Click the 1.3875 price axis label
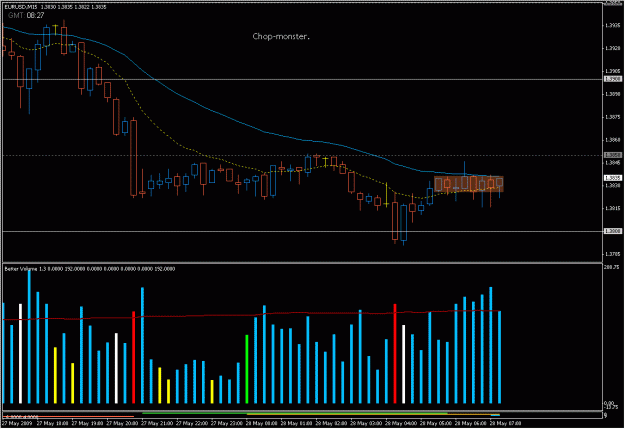Viewport: 625px width, 429px height. pos(613,117)
